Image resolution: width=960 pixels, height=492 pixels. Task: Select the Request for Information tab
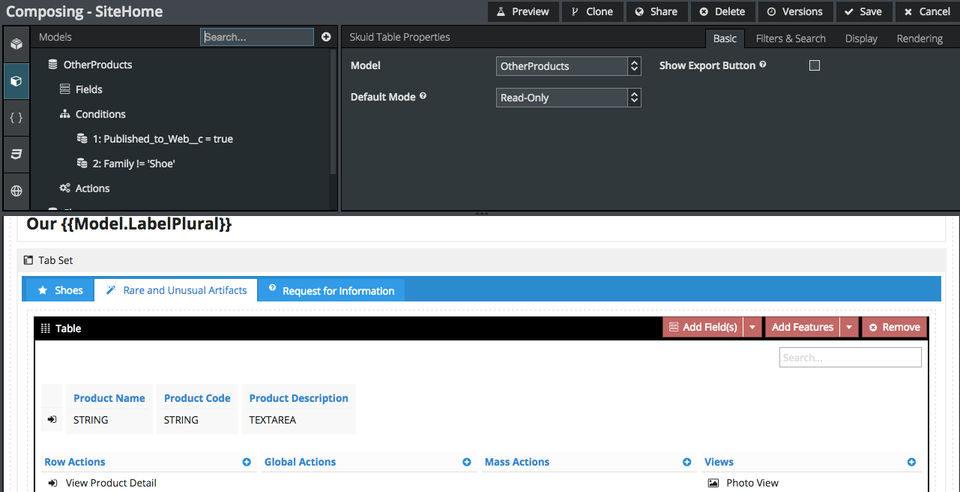pos(331,290)
